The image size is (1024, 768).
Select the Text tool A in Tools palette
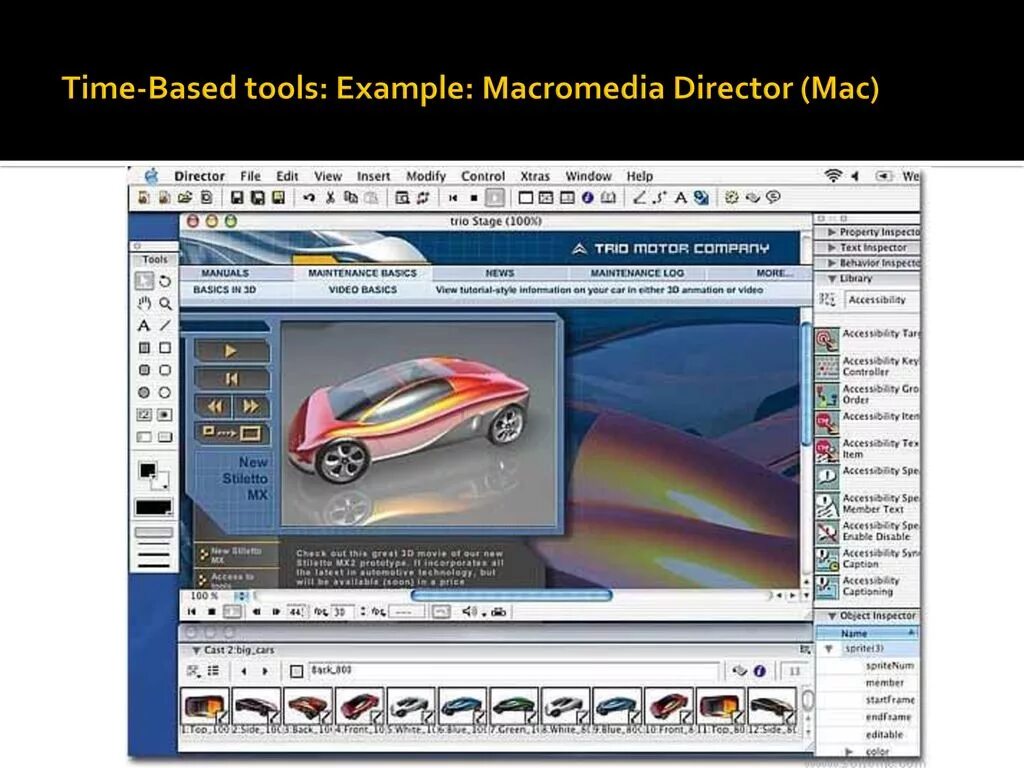[x=144, y=325]
